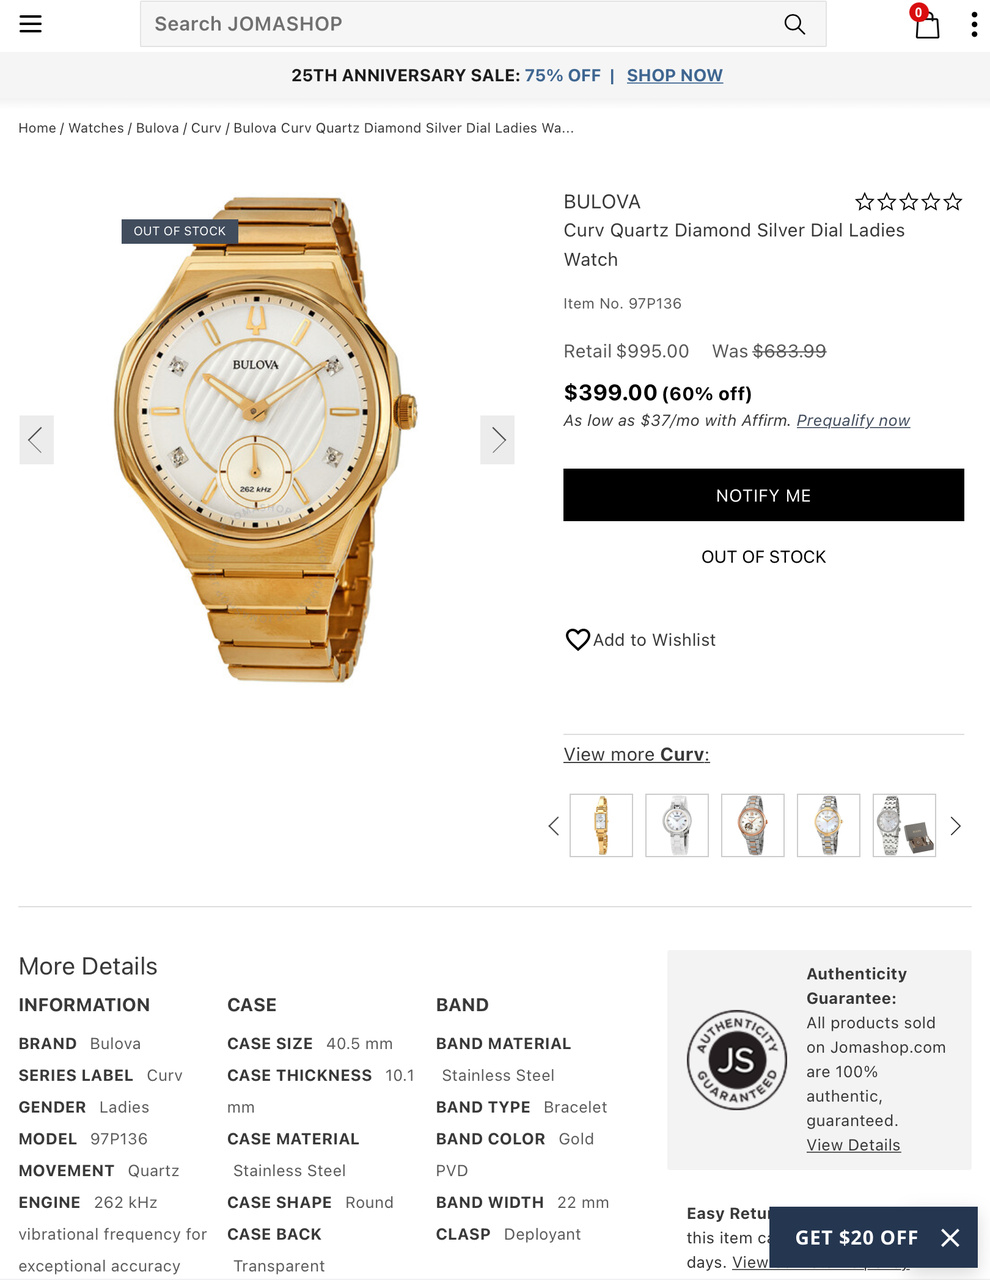Close the GET $20 OFF banner

click(950, 1238)
